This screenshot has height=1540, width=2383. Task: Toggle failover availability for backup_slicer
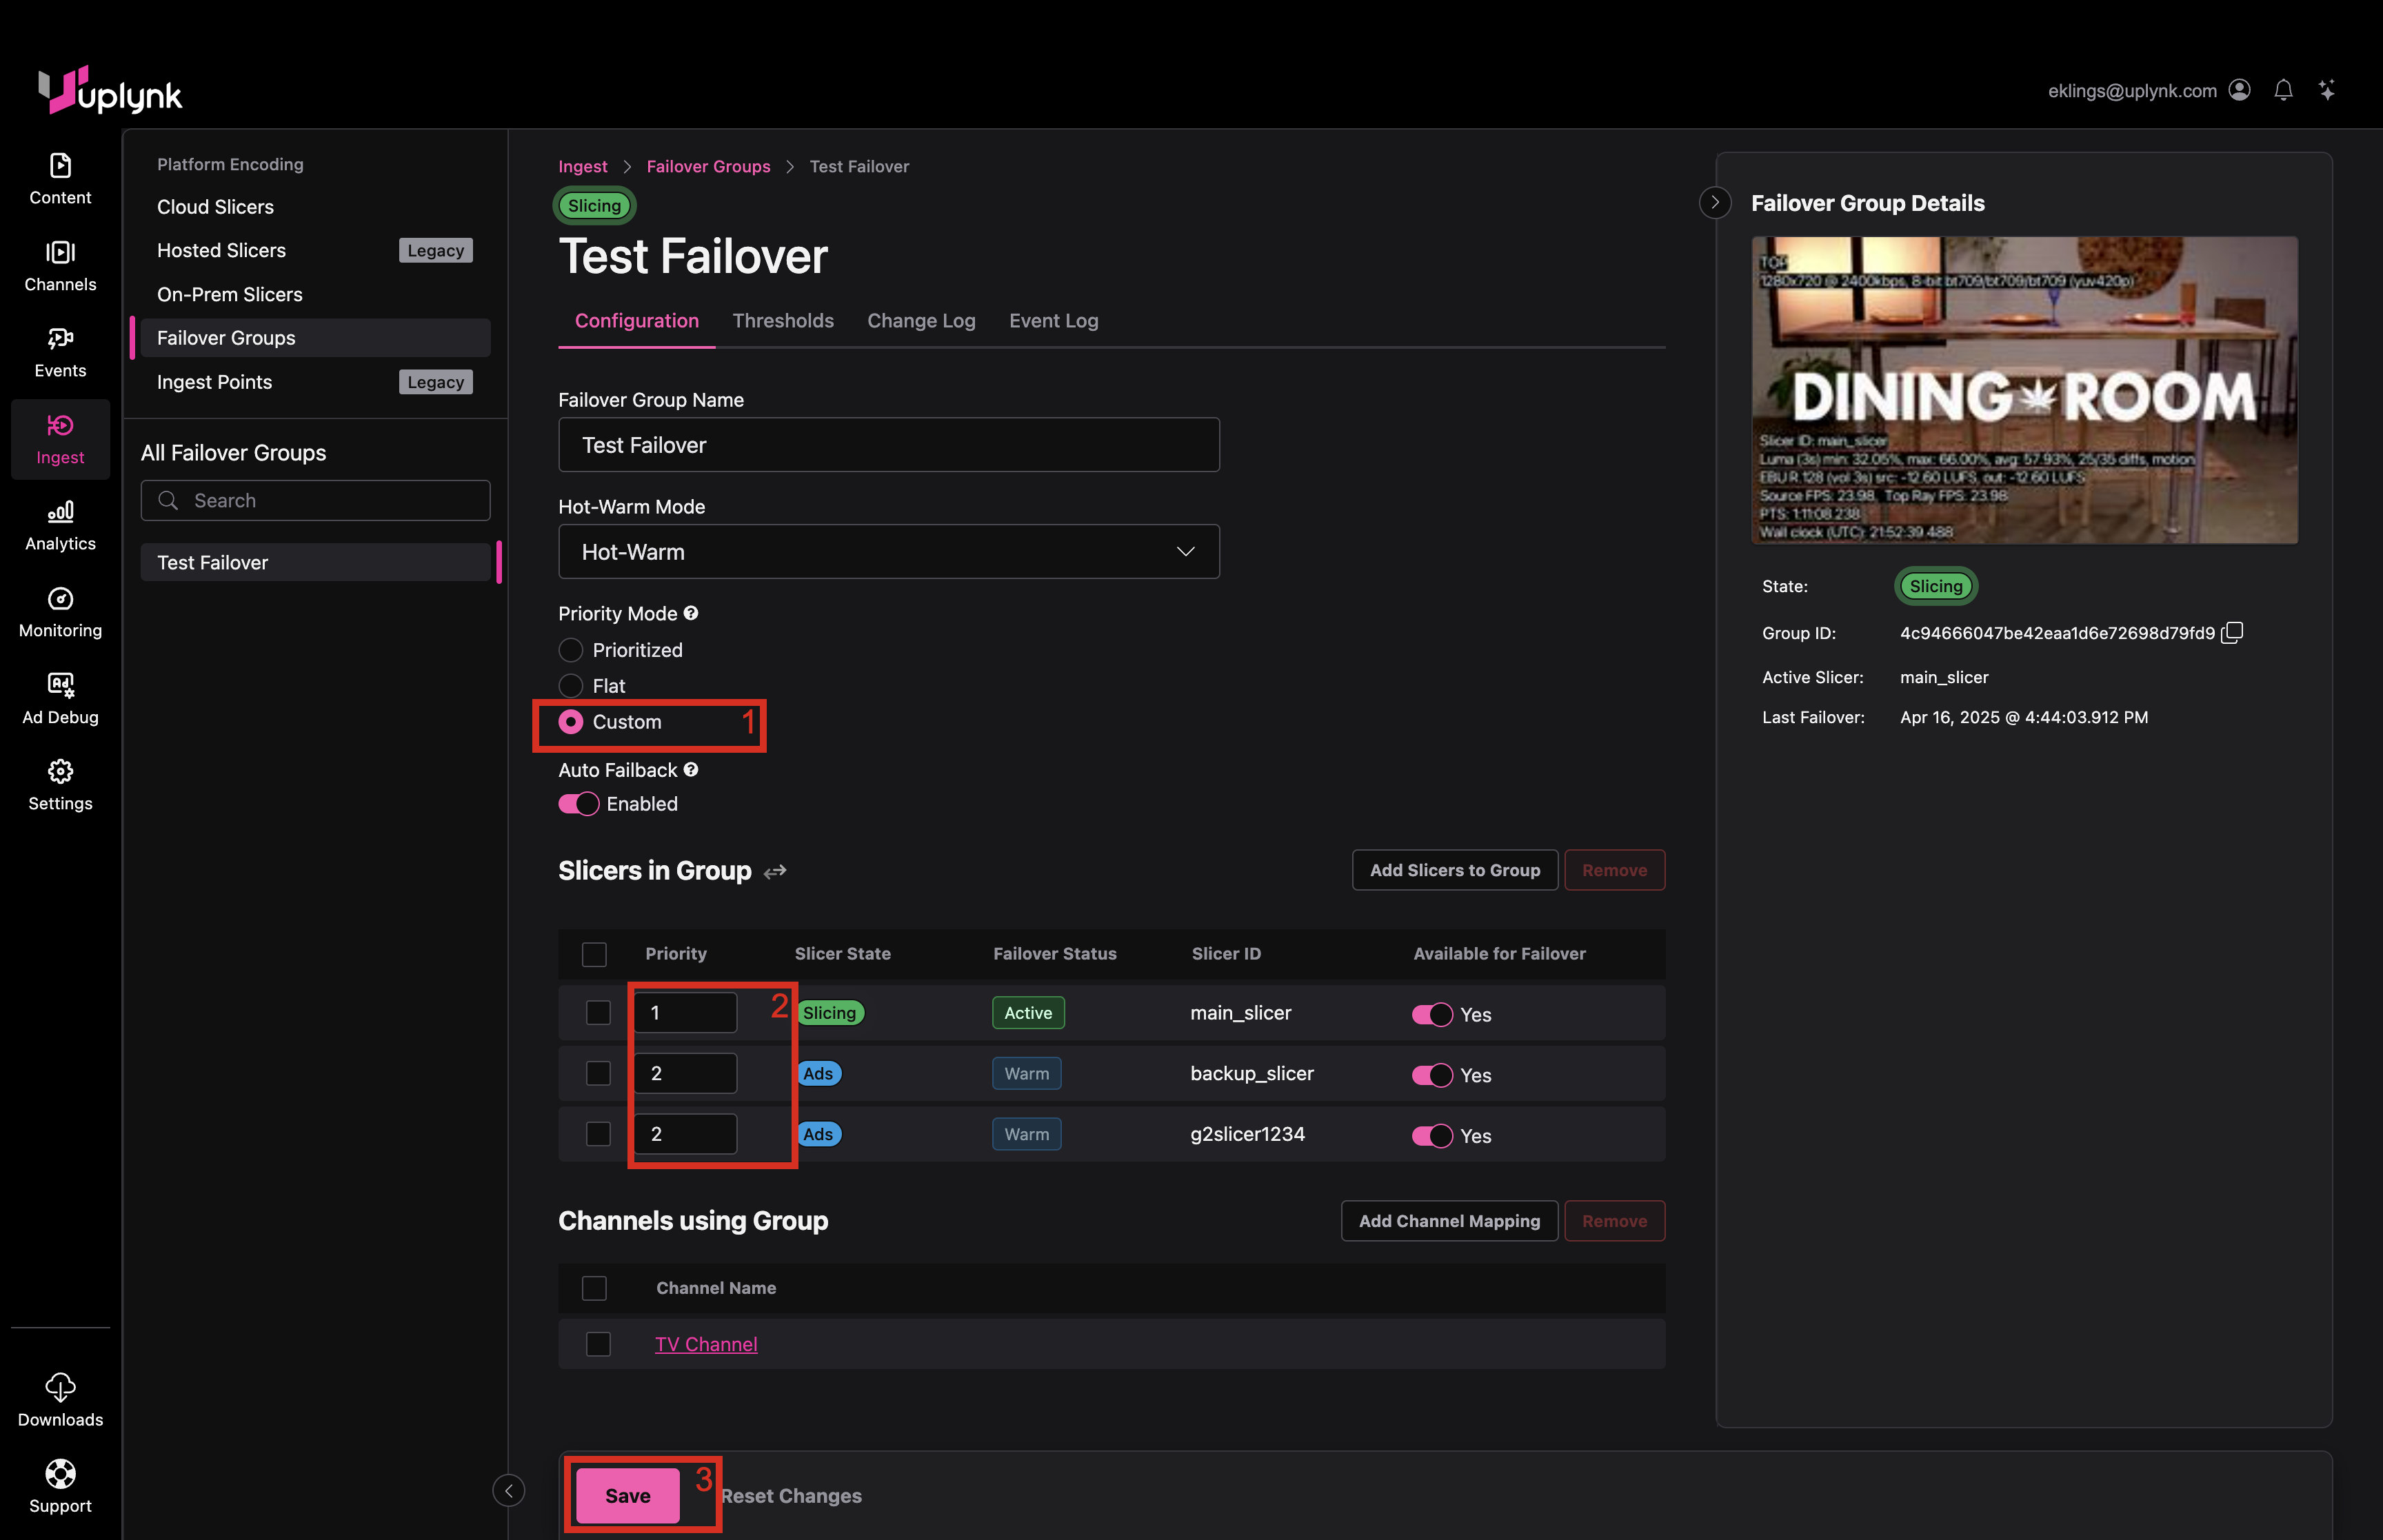[1432, 1075]
